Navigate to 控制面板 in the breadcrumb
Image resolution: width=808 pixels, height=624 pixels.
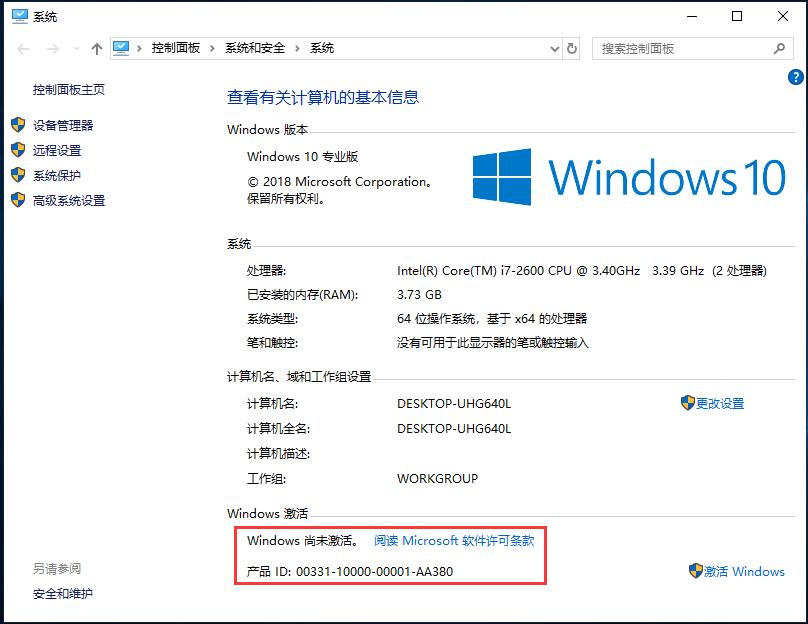coord(177,47)
